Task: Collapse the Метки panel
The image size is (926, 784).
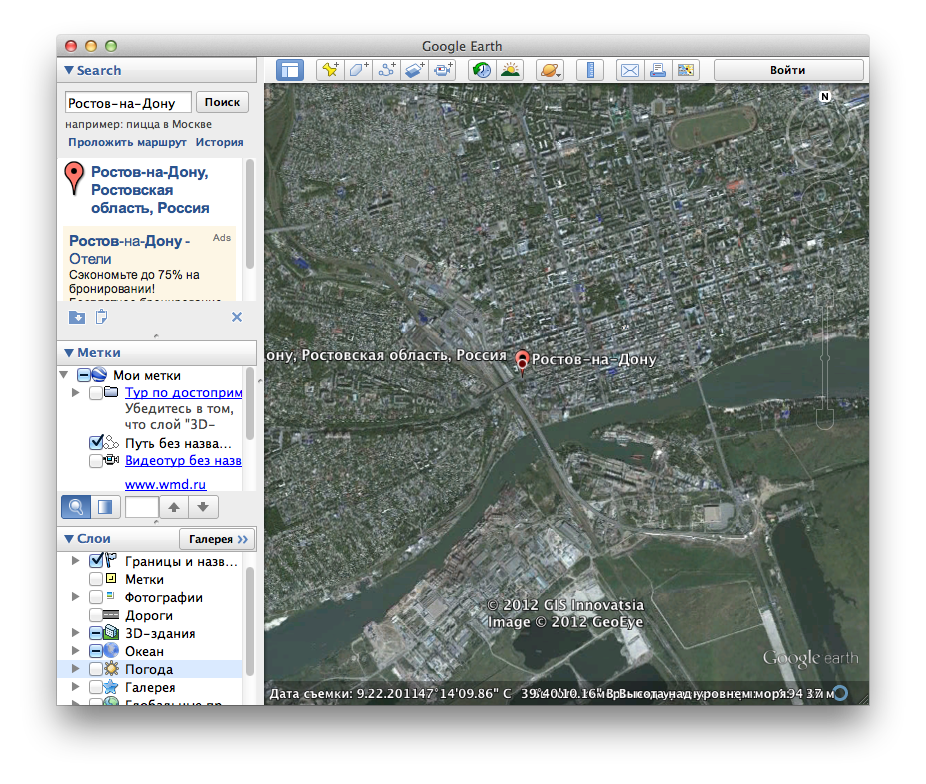Action: coord(69,352)
